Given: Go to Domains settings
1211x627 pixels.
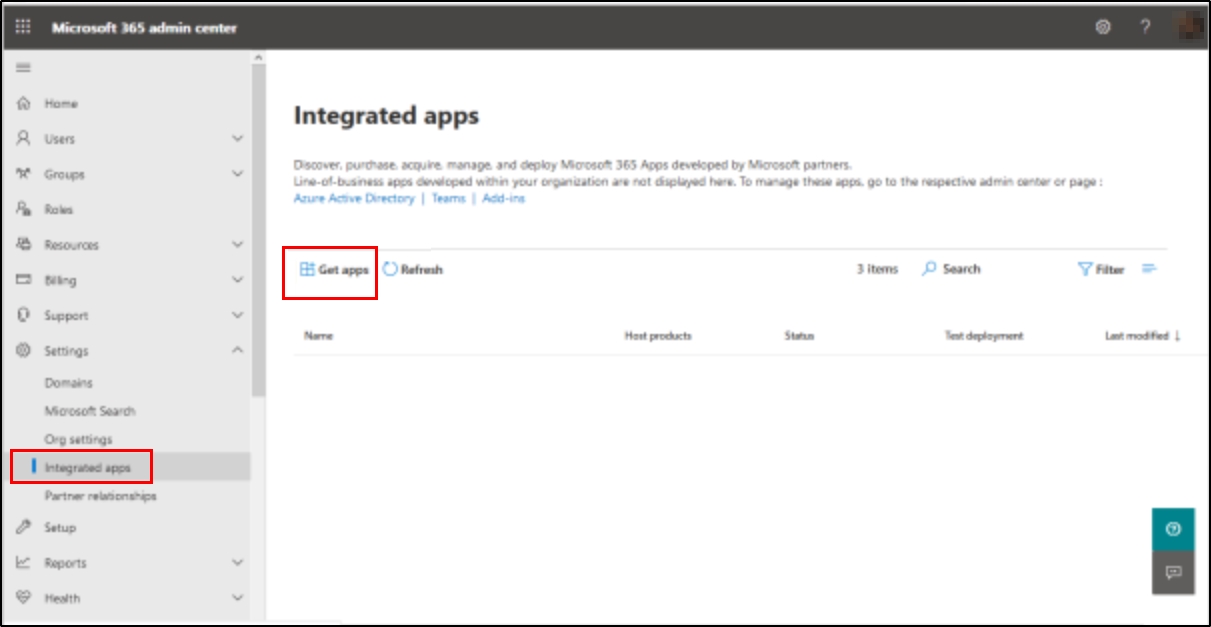Looking at the screenshot, I should pyautogui.click(x=68, y=383).
